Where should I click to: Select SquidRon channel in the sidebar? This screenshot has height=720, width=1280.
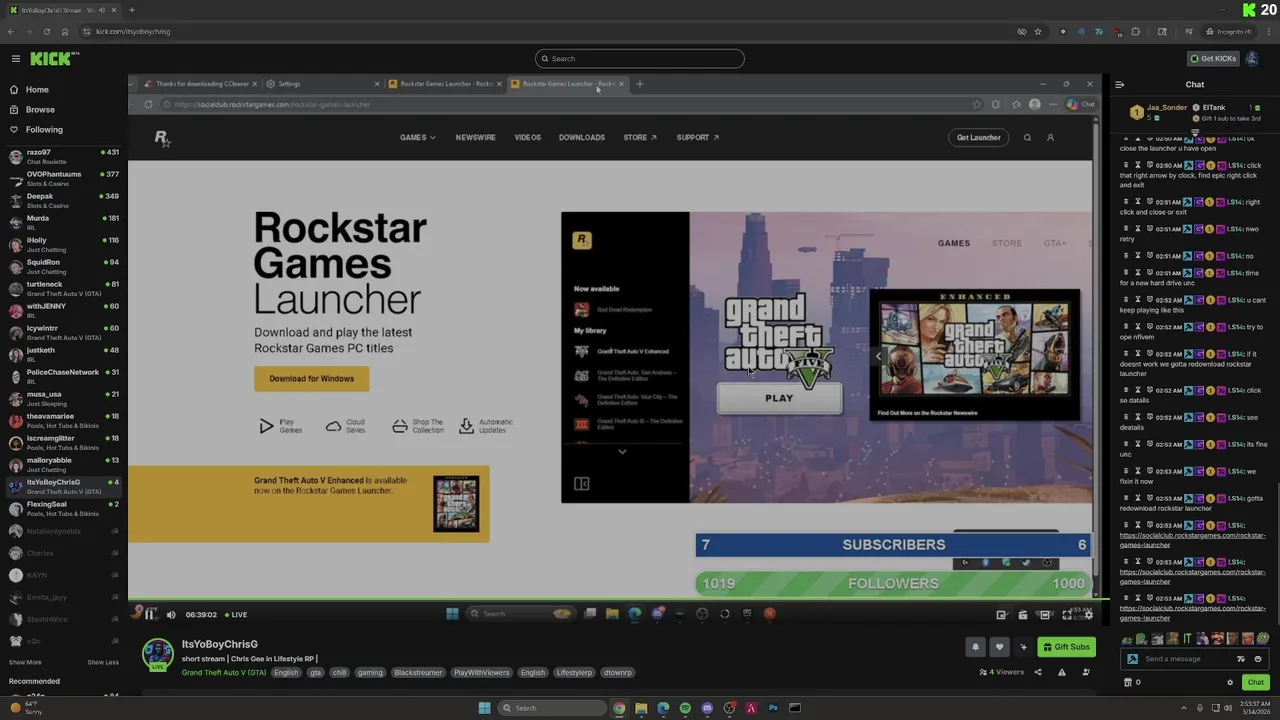click(63, 266)
